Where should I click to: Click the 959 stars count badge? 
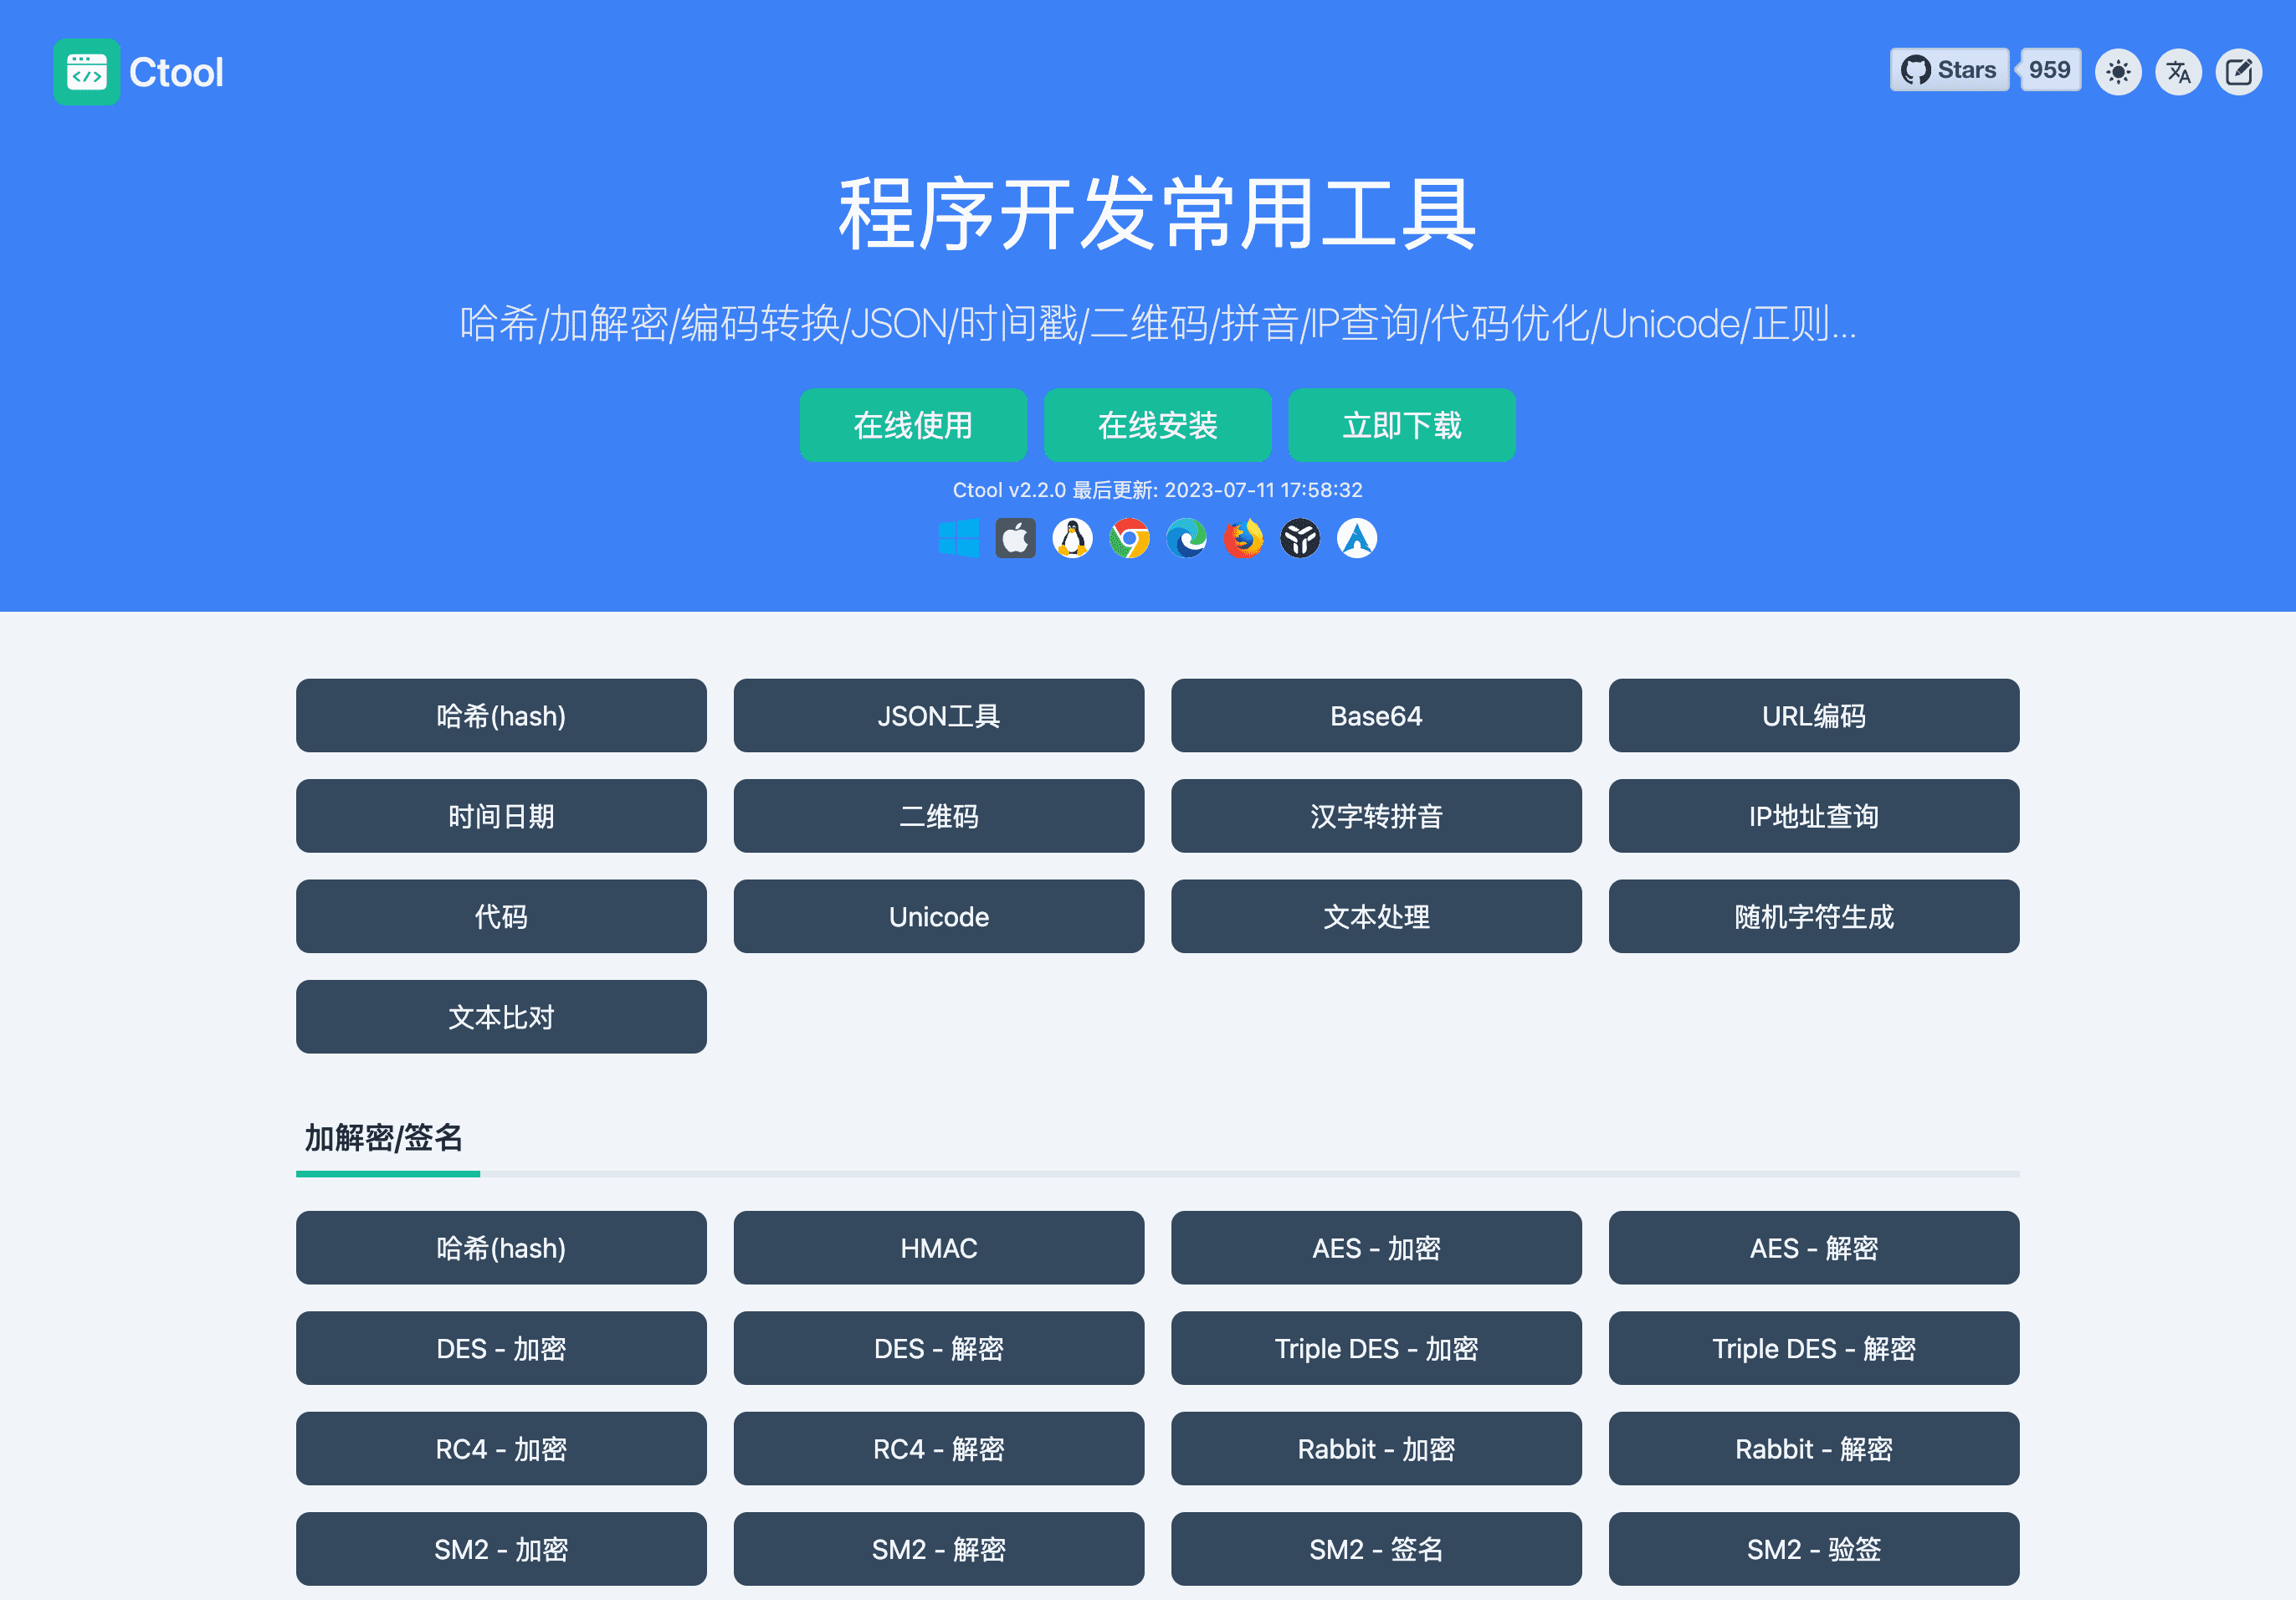tap(2049, 70)
